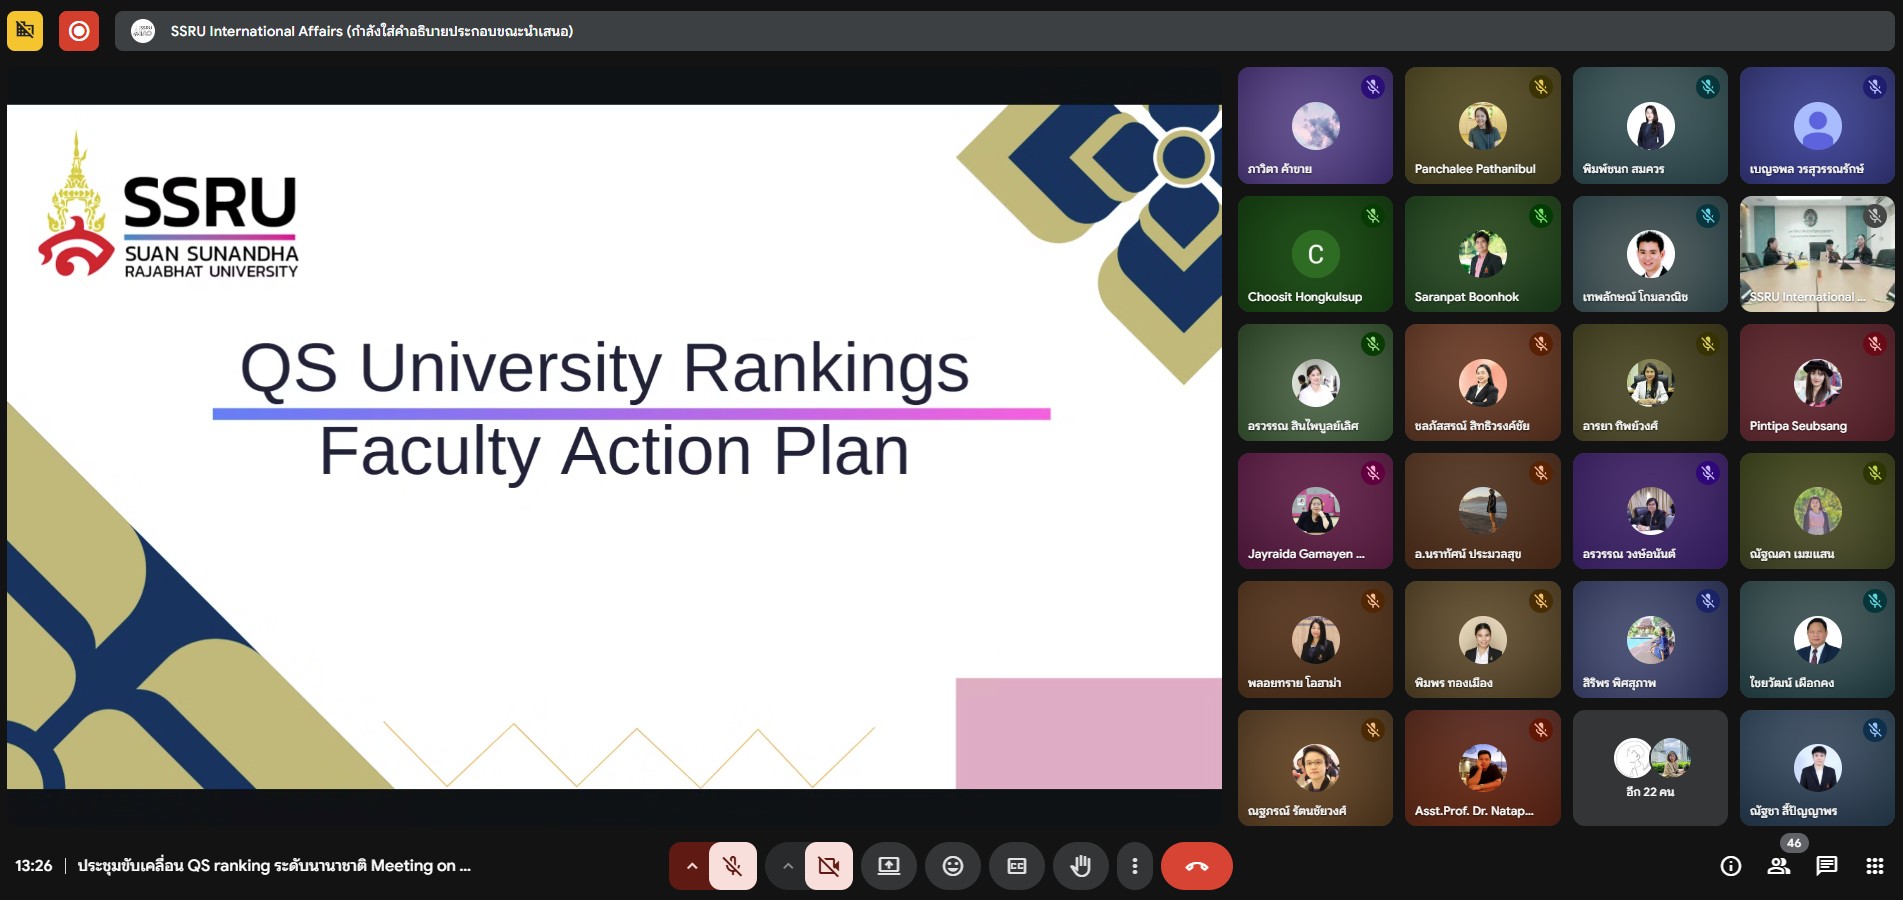Viewport: 1903px width, 900px height.
Task: Click the yellow presentation icon at top-left
Action: coord(25,31)
